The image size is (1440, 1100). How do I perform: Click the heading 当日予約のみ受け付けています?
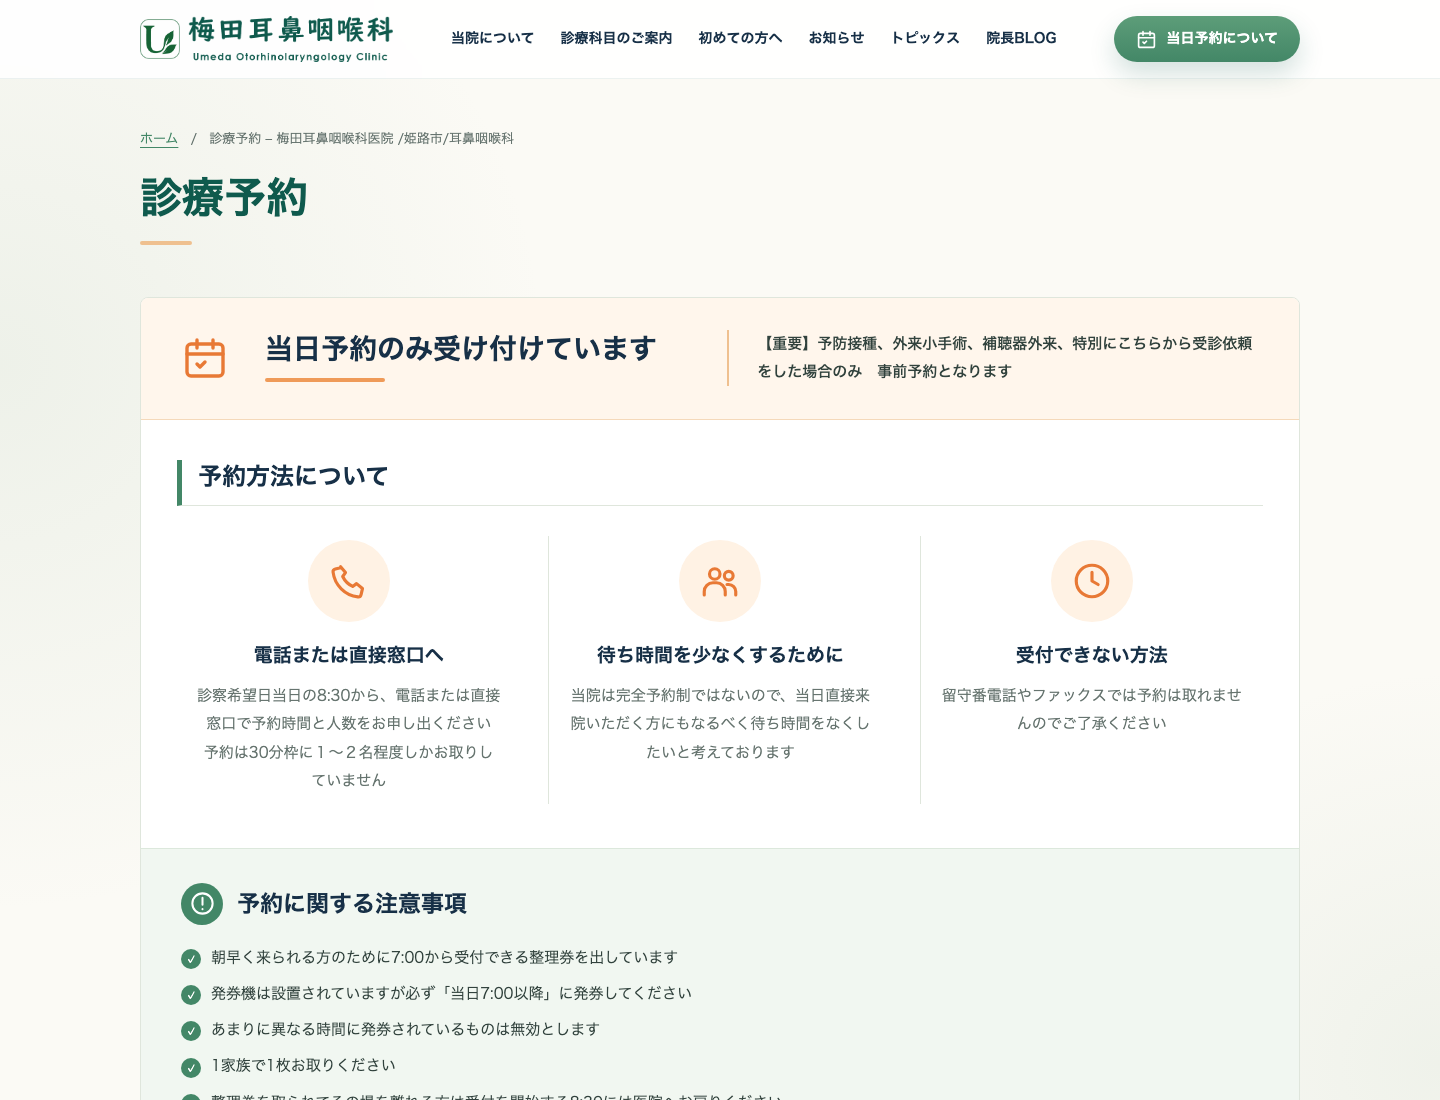coord(461,348)
